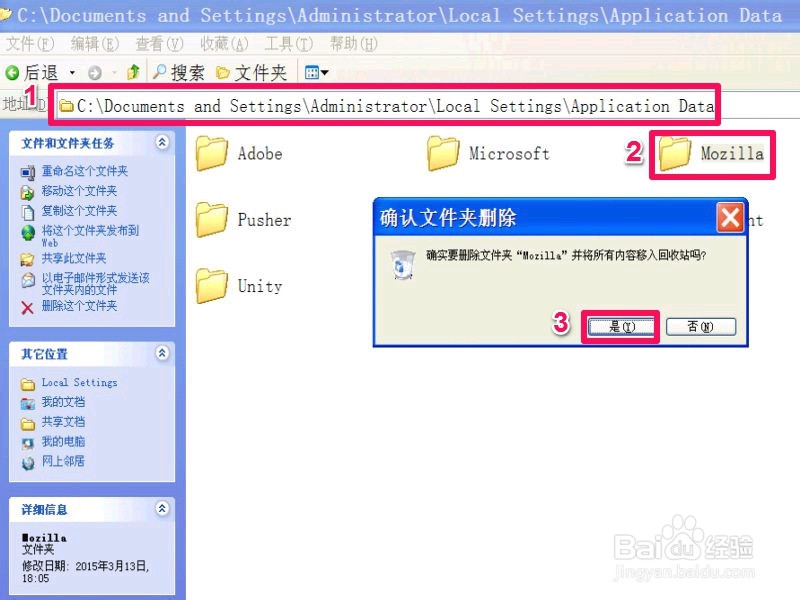Collapse the 其它位置 panel

click(x=162, y=353)
